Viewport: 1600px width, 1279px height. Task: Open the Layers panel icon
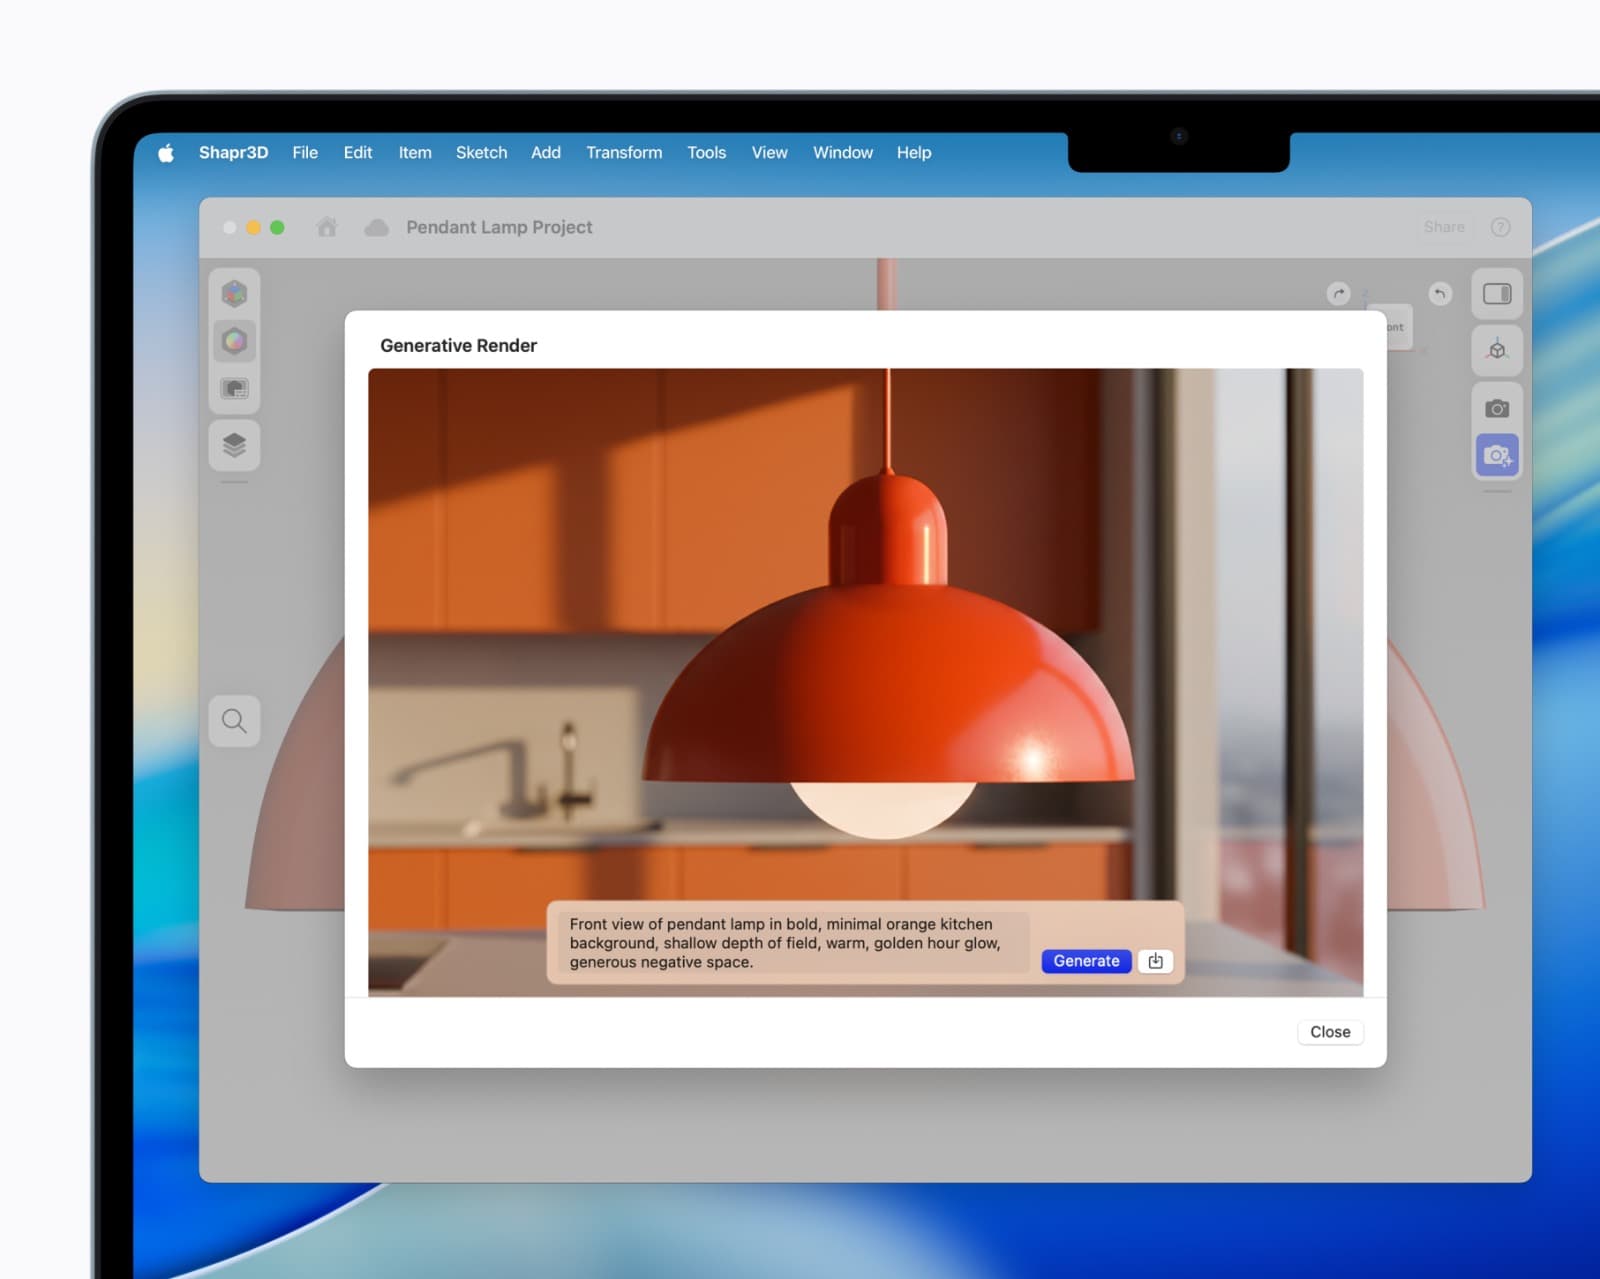234,446
